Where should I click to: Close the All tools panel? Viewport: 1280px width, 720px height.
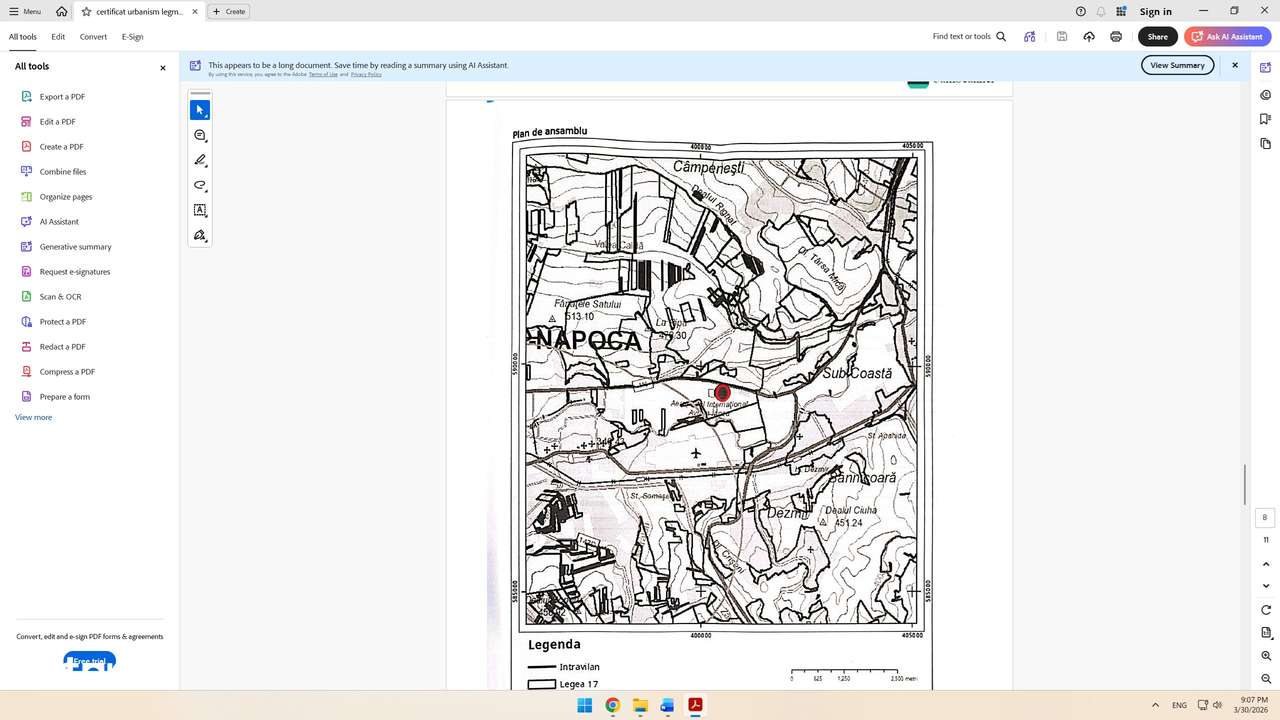[x=163, y=68]
